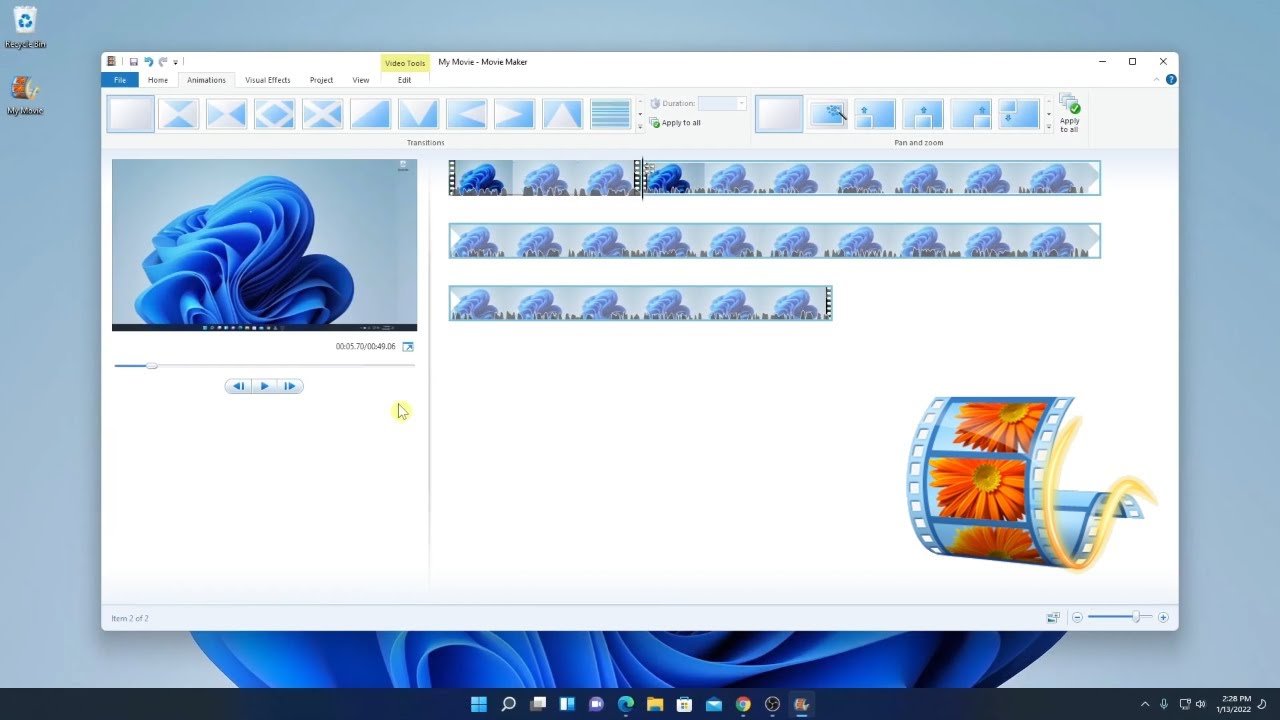The width and height of the screenshot is (1280, 720).
Task: Apply the downward V-shaped wedge transition
Action: [x=419, y=114]
